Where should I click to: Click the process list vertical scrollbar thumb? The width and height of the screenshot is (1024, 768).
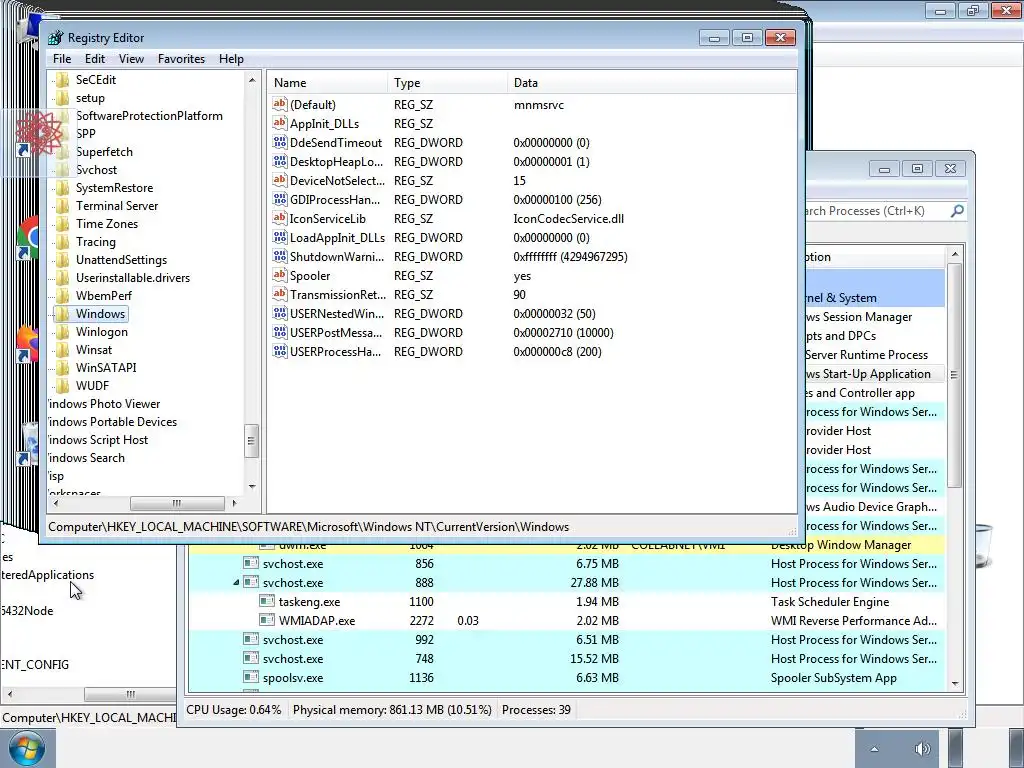point(954,375)
